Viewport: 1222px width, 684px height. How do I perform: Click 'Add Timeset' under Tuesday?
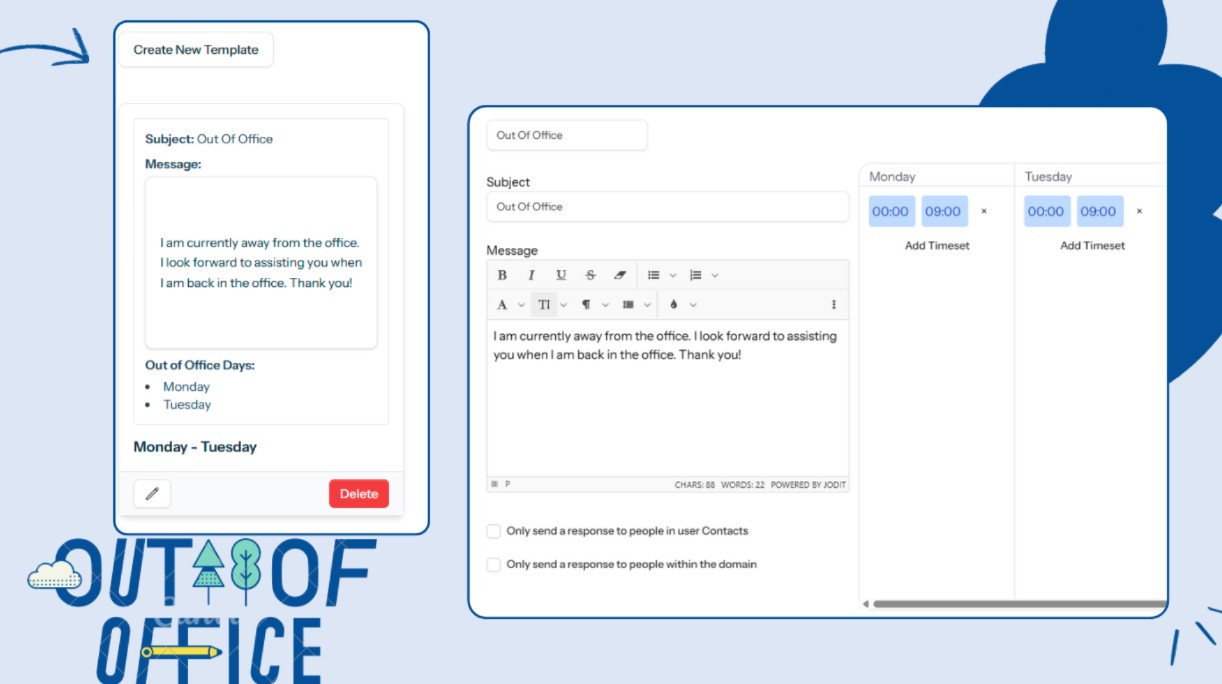(x=1091, y=245)
